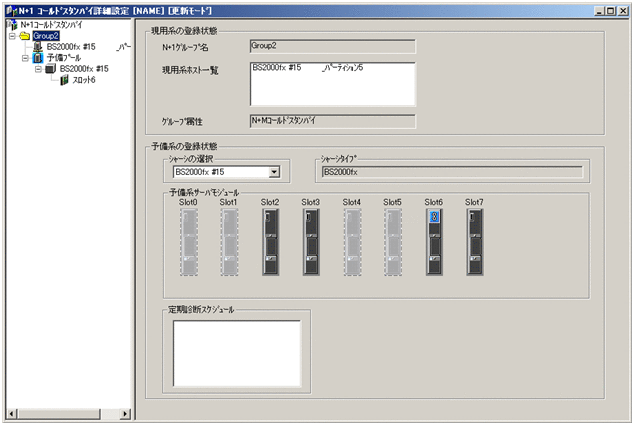Select the Slot5 server module icon

click(393, 242)
